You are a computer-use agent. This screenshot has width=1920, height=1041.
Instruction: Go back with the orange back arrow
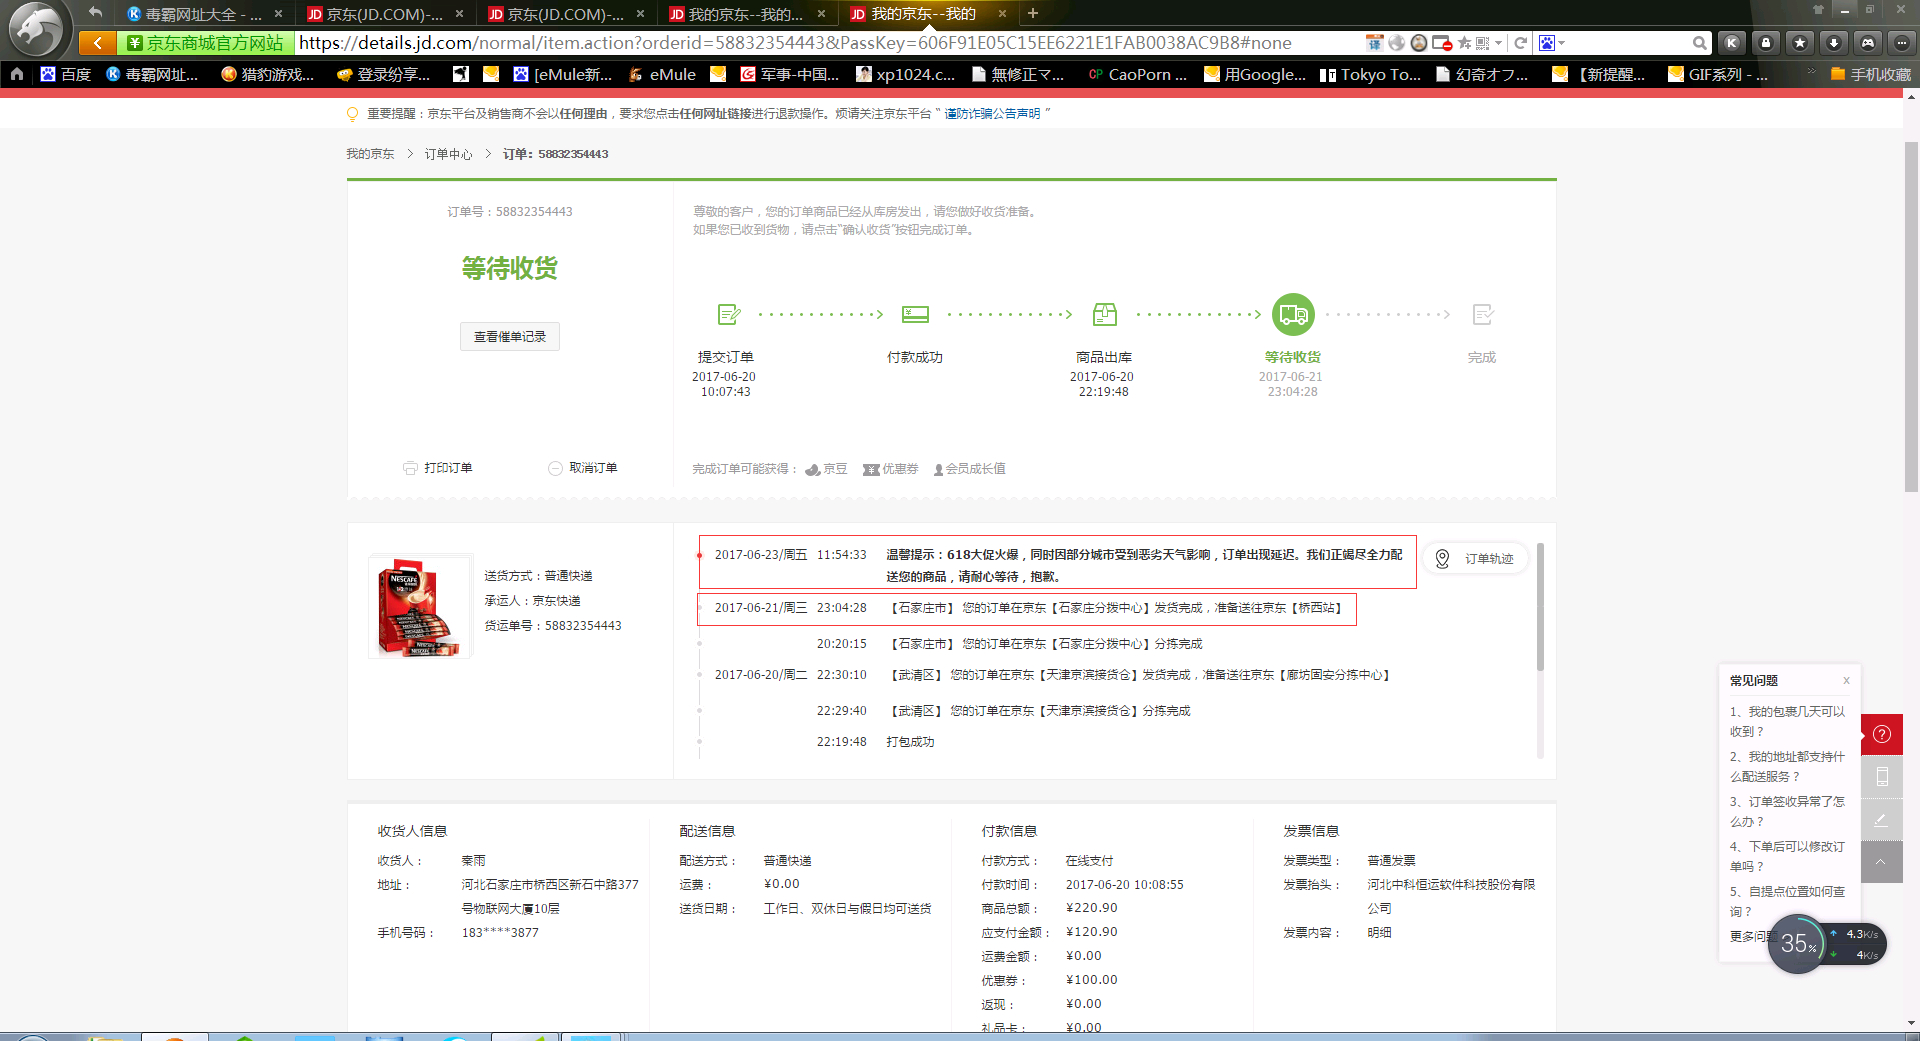(97, 43)
